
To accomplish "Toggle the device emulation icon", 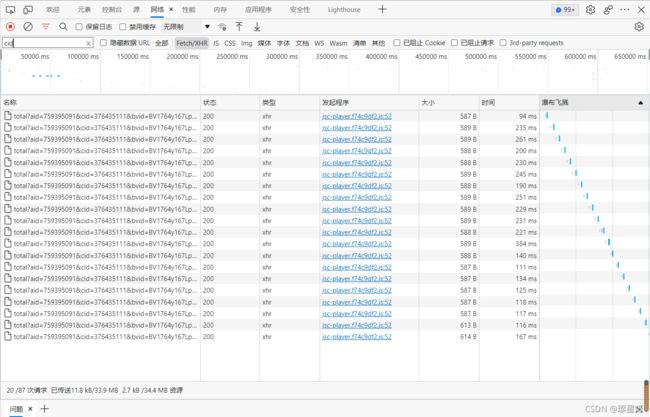I will [28, 10].
